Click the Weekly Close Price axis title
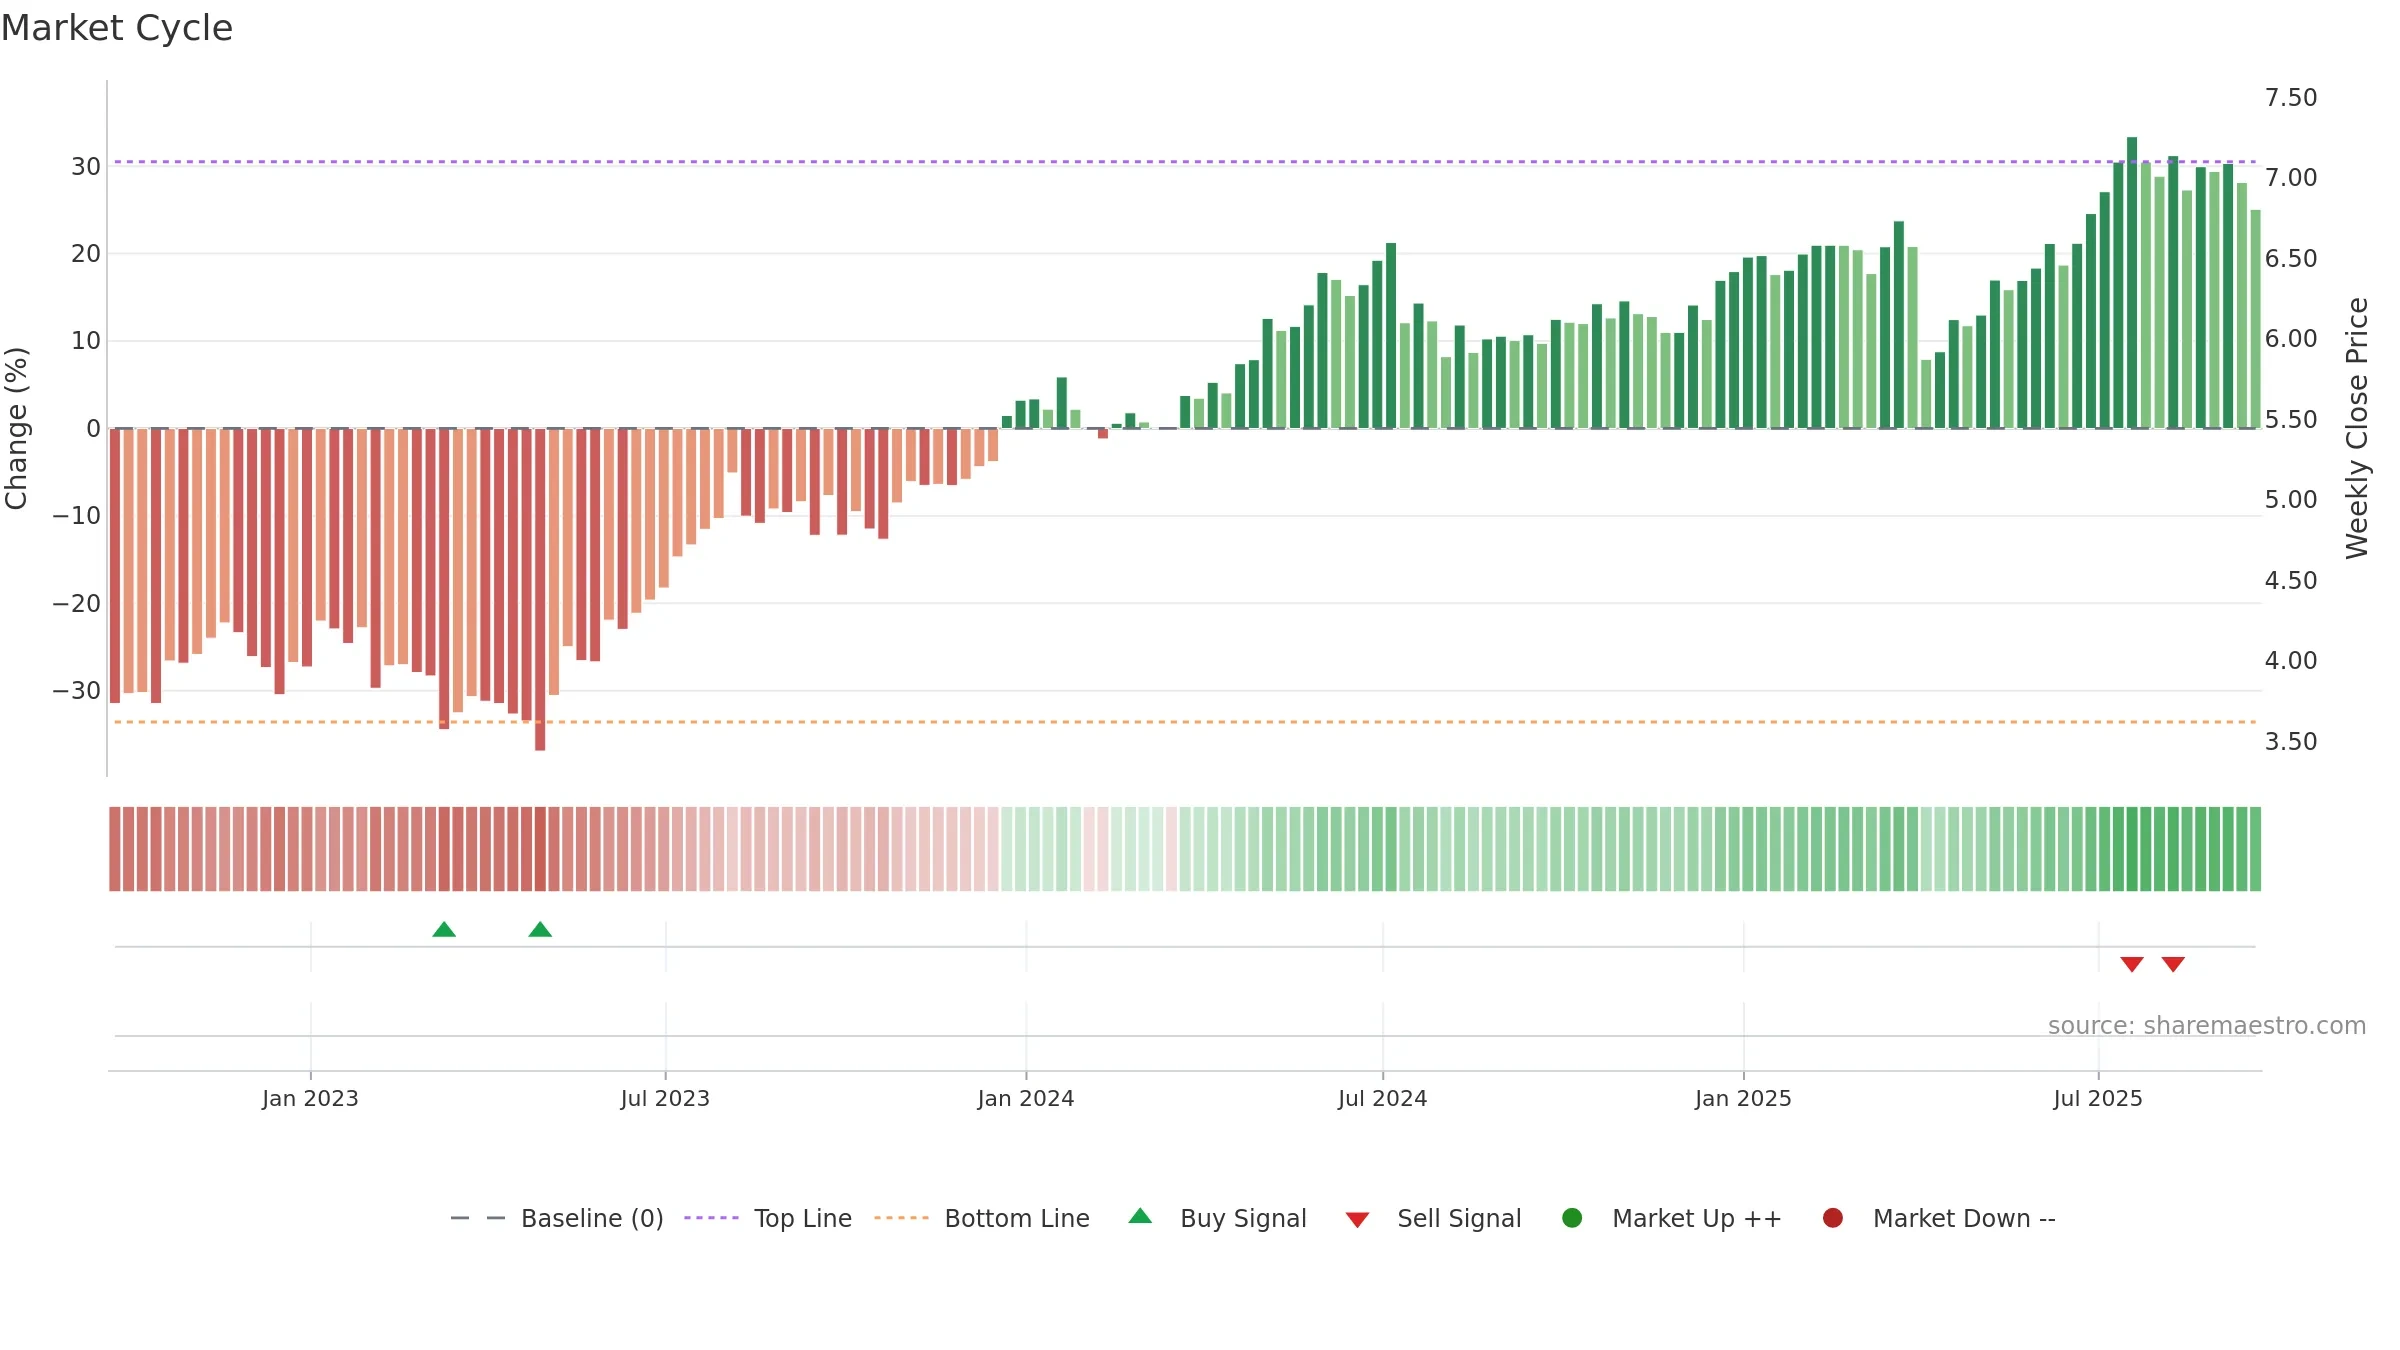Viewport: 2400px width, 1350px height. pyautogui.click(x=2357, y=428)
